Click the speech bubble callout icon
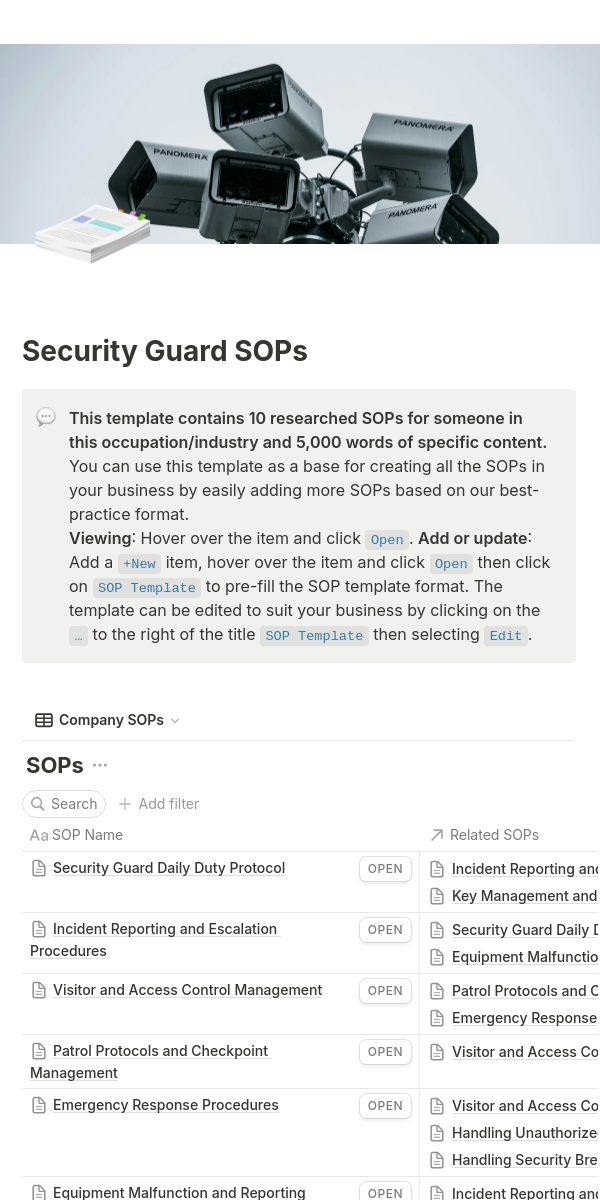The image size is (600, 1200). (46, 418)
